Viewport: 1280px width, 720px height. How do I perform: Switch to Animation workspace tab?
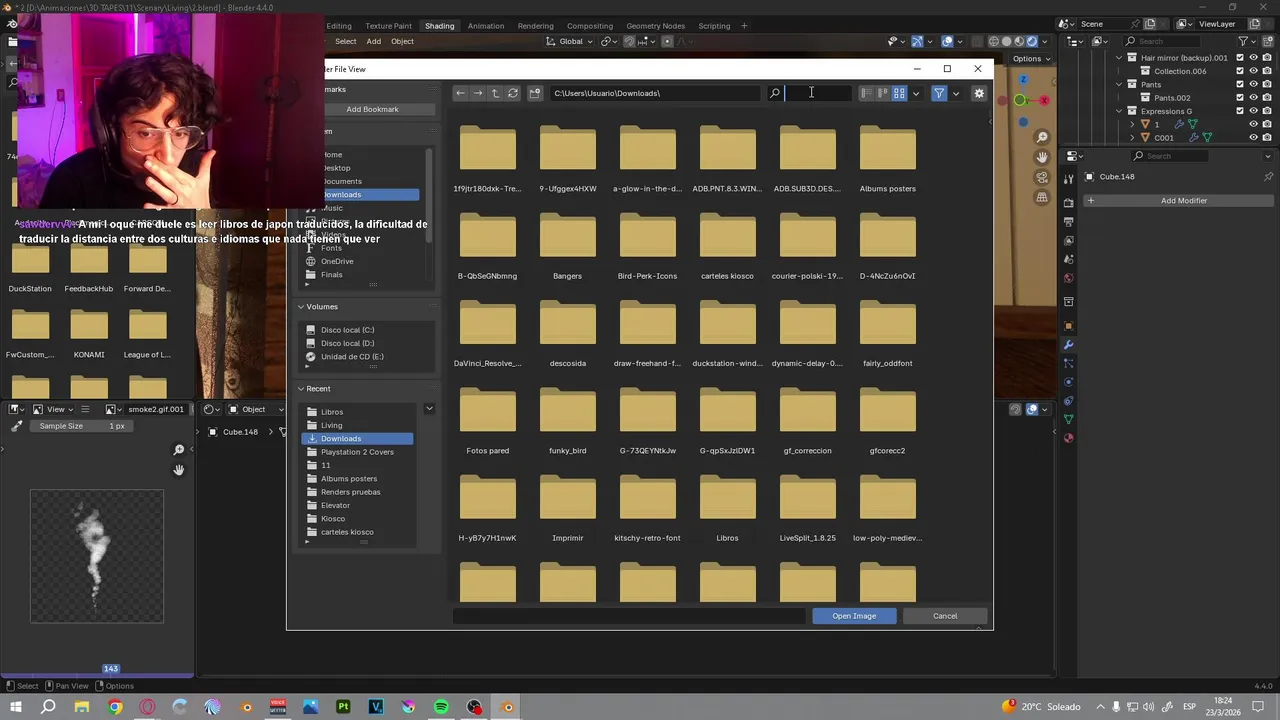[x=486, y=26]
